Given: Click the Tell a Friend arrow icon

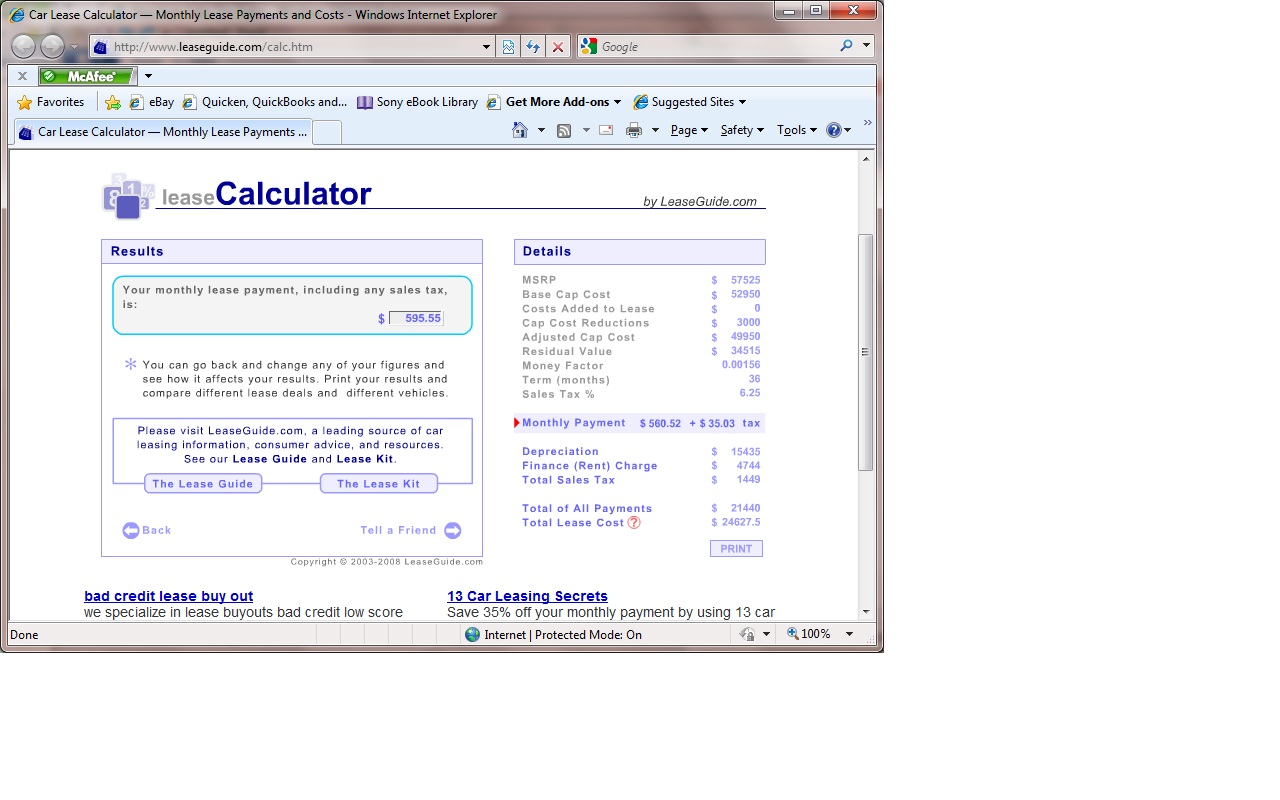Looking at the screenshot, I should click(452, 530).
